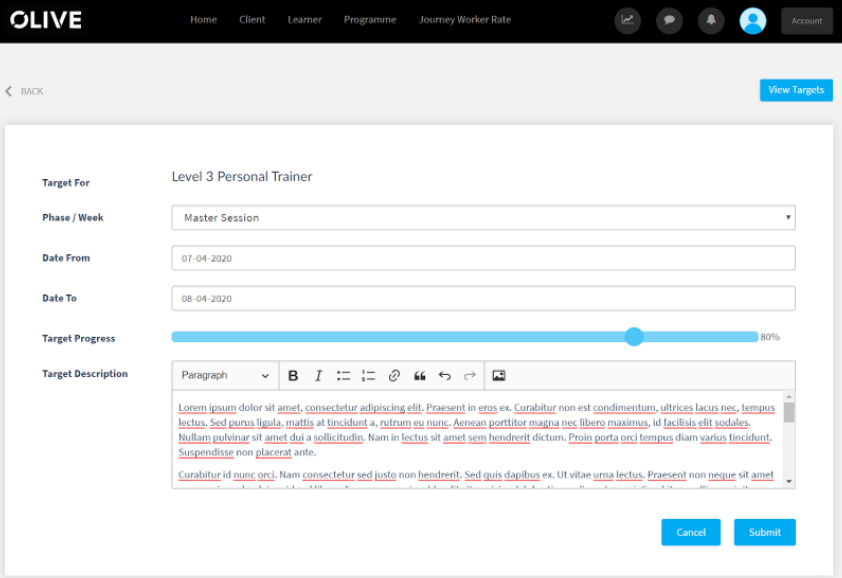Expand the Phase / Week Master Session dropdown
The image size is (842, 578).
[483, 217]
